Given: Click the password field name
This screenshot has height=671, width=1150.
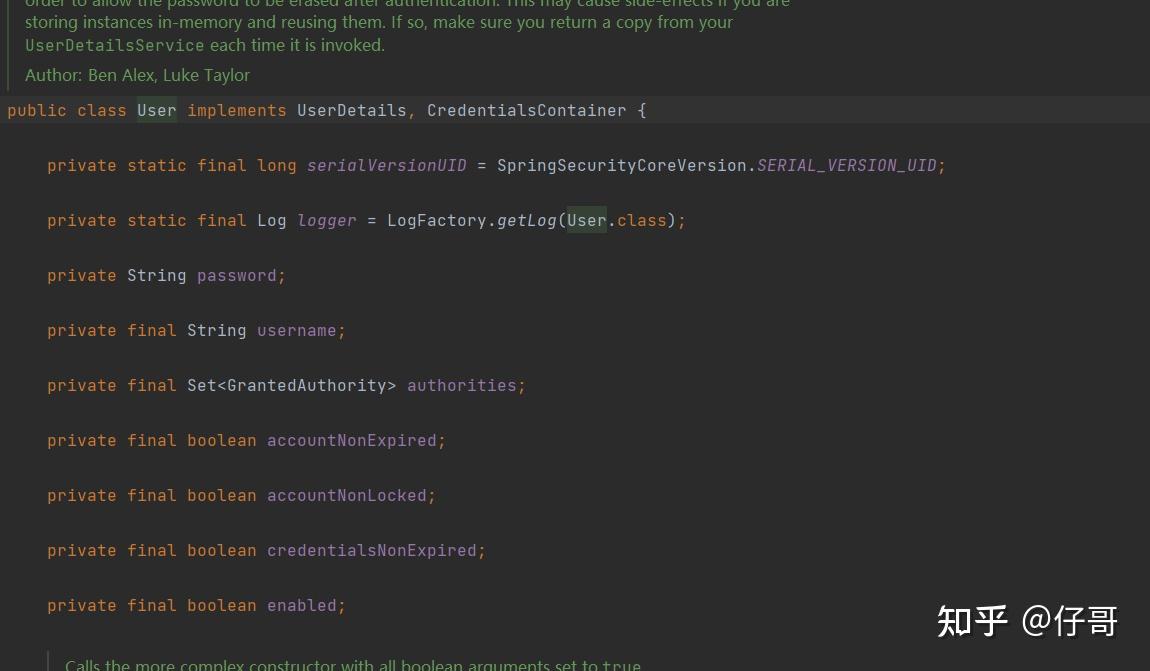Looking at the screenshot, I should tap(237, 275).
